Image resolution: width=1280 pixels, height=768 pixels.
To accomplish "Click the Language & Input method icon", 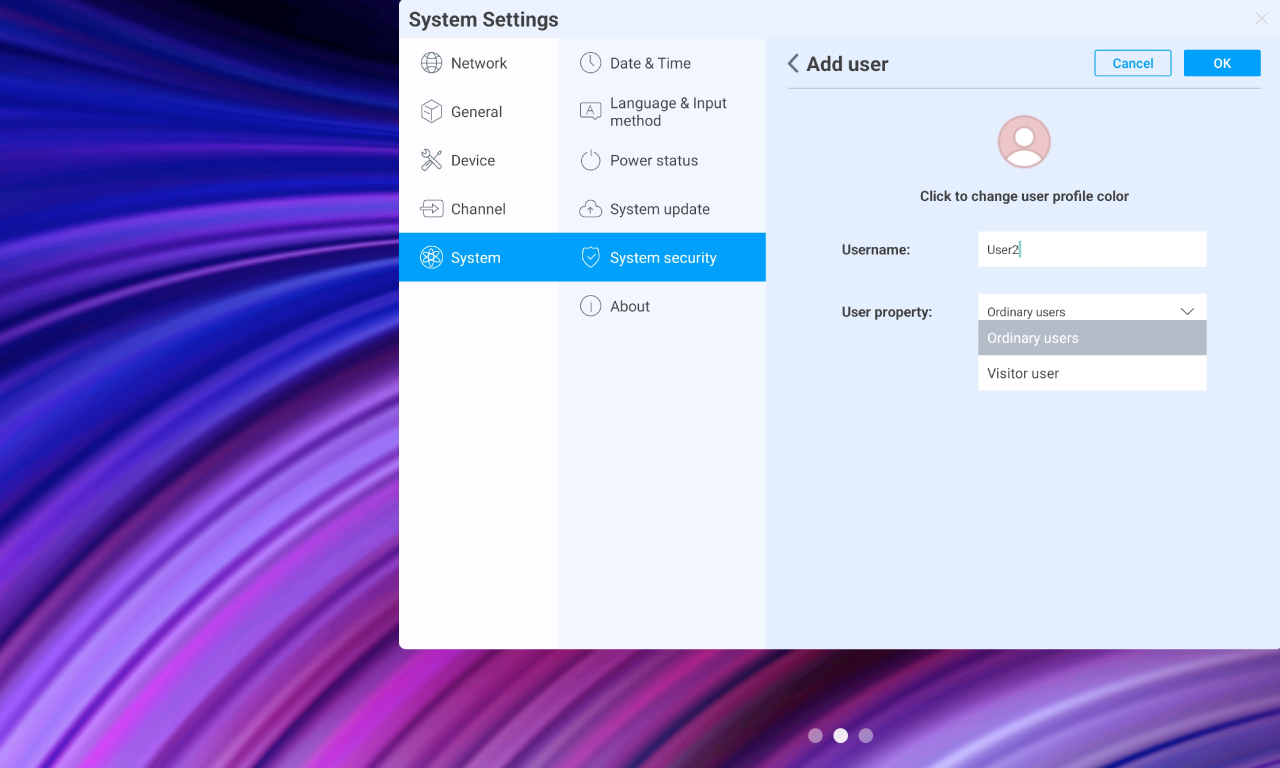I will (x=589, y=111).
